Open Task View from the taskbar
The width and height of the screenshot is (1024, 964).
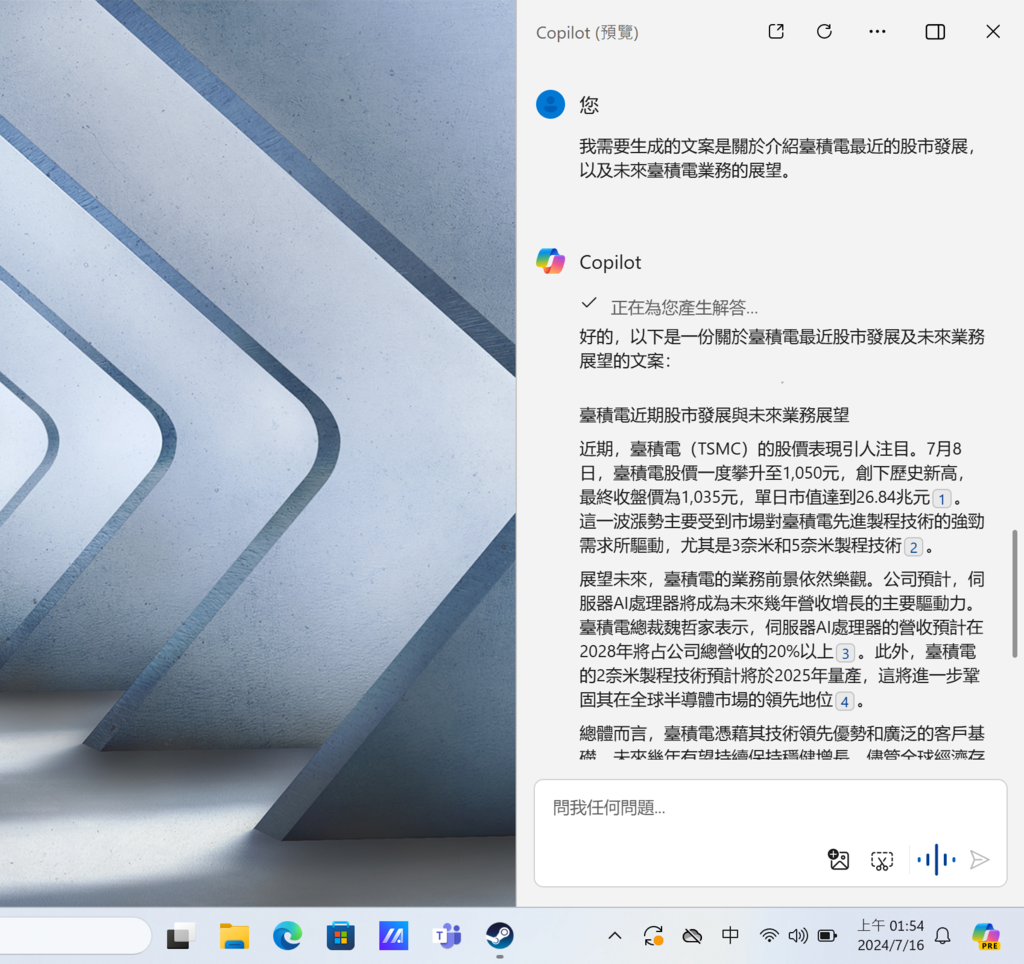point(181,937)
